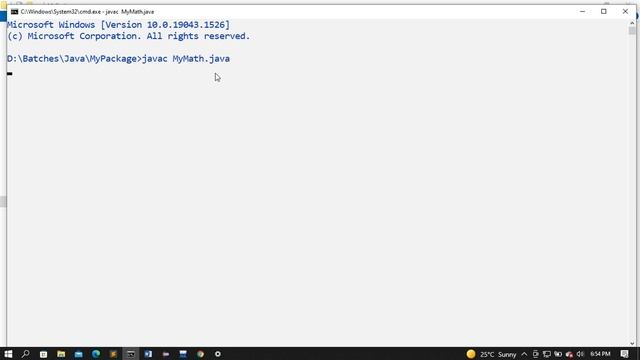Open the notification Action Center

[x=624, y=354]
